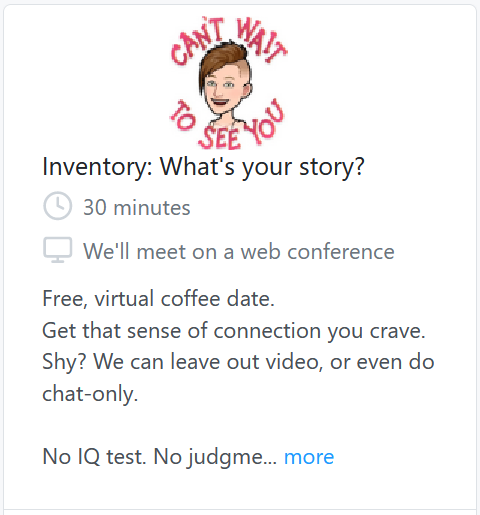Click the pink "CAN'T WAIT" sticker text

[x=229, y=40]
